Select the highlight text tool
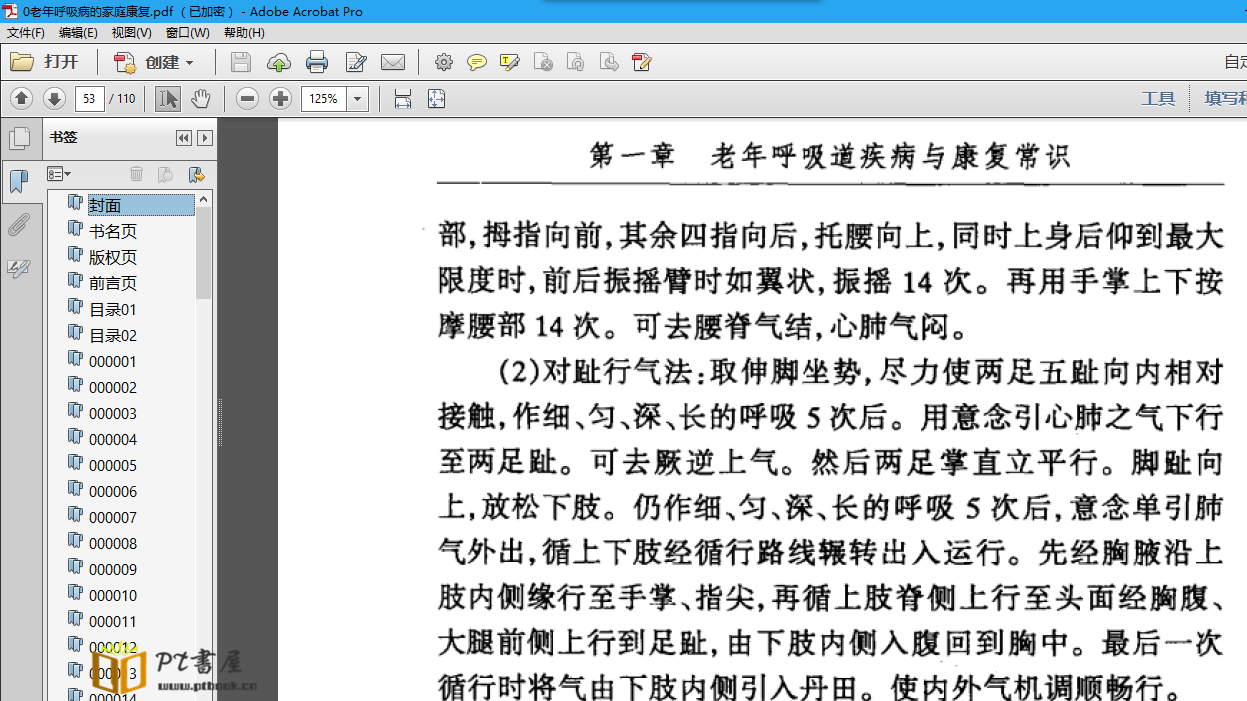This screenshot has width=1247, height=701. tap(510, 62)
